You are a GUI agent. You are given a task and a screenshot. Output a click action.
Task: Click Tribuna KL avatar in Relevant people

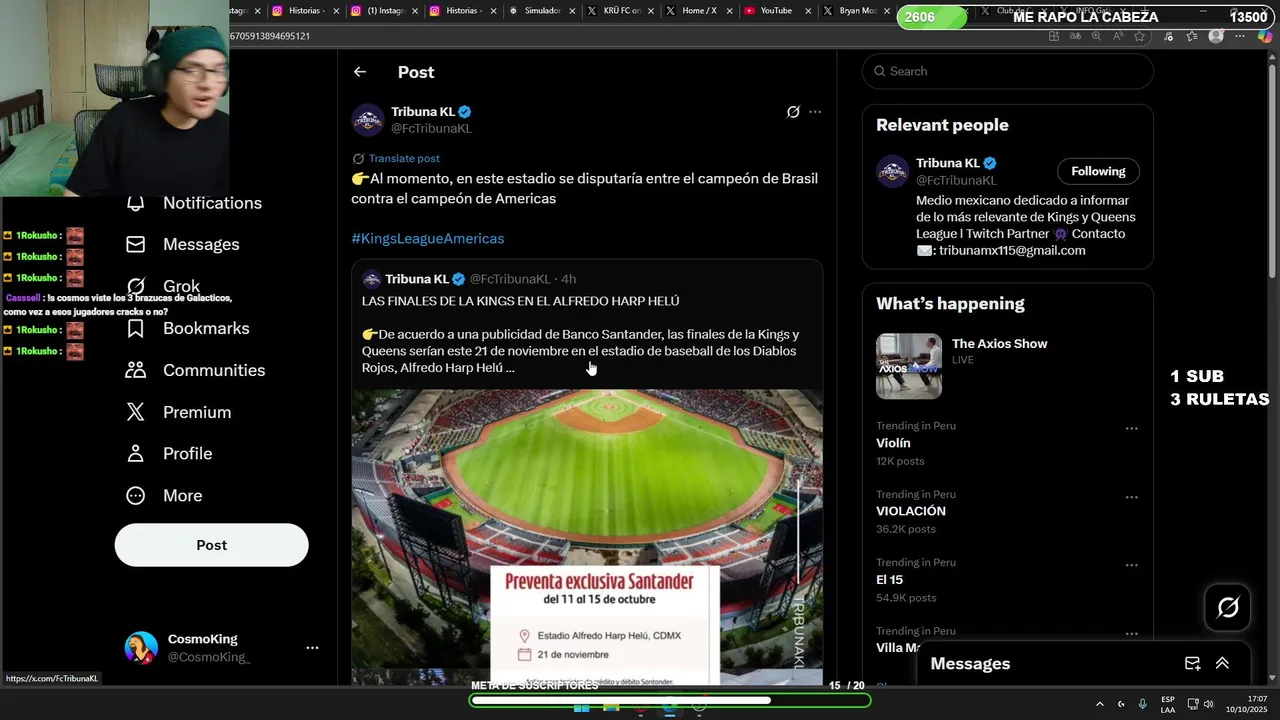pyautogui.click(x=892, y=171)
